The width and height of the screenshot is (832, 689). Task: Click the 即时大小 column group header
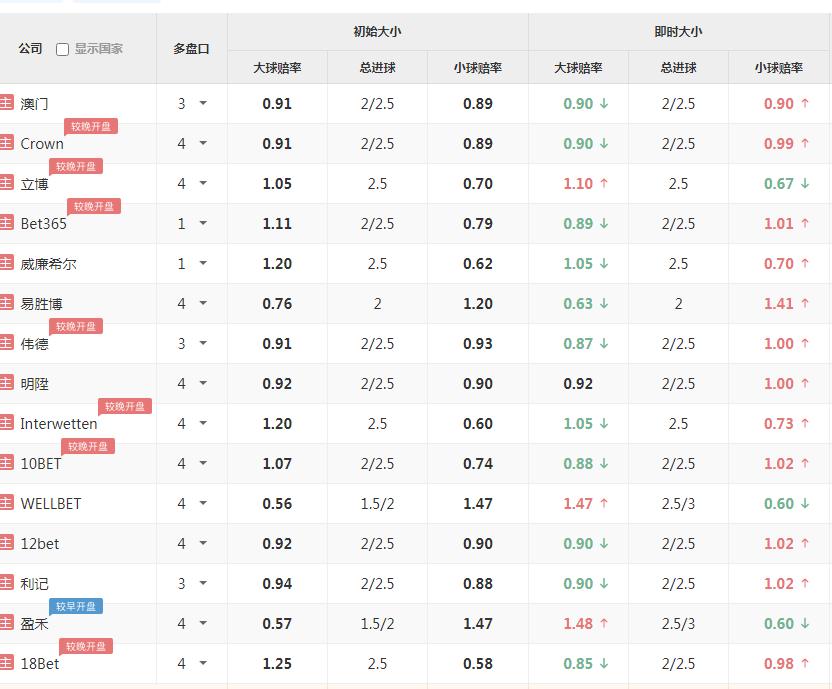pyautogui.click(x=678, y=32)
